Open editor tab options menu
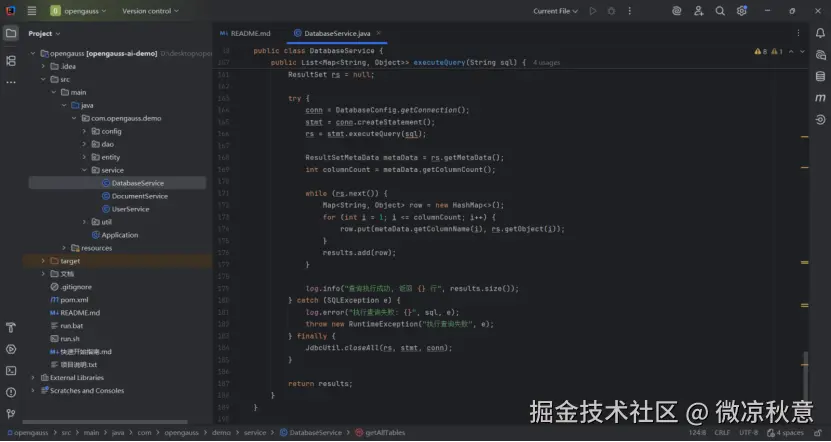The height and width of the screenshot is (442, 831). click(x=798, y=33)
